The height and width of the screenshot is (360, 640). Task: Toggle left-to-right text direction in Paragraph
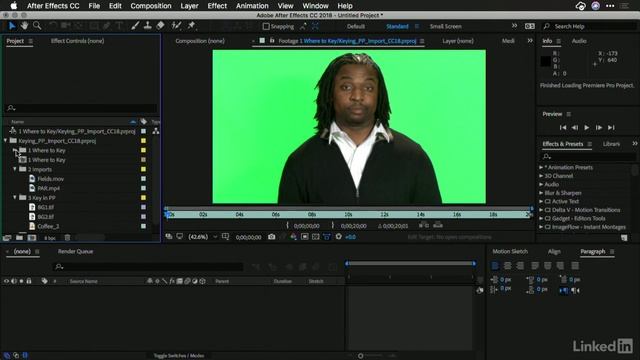pyautogui.click(x=564, y=290)
